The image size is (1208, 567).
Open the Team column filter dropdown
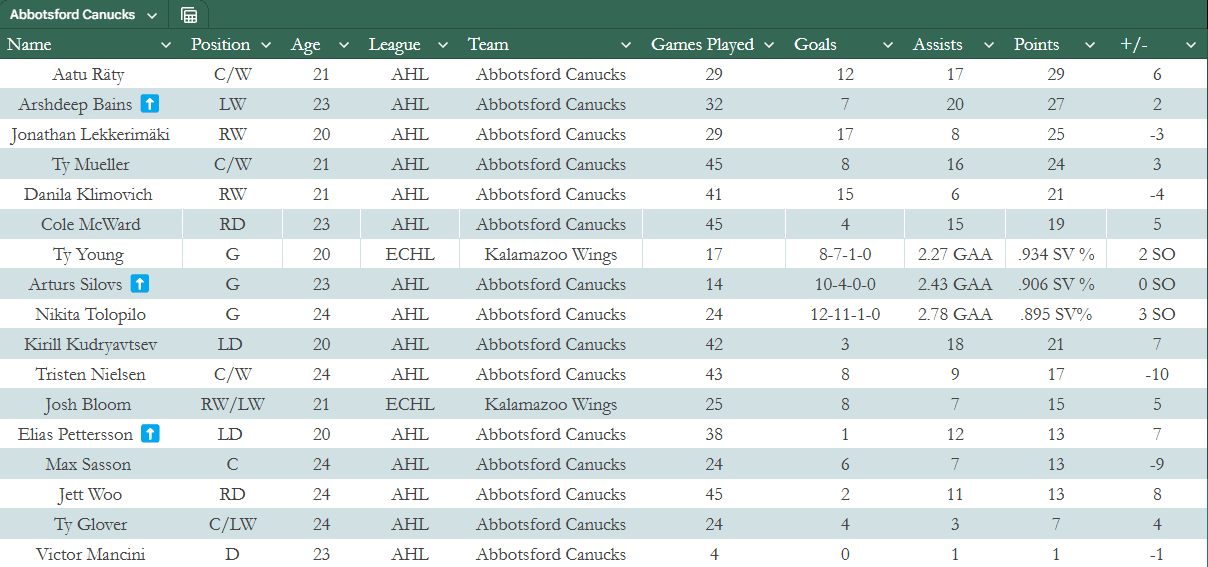pos(626,45)
